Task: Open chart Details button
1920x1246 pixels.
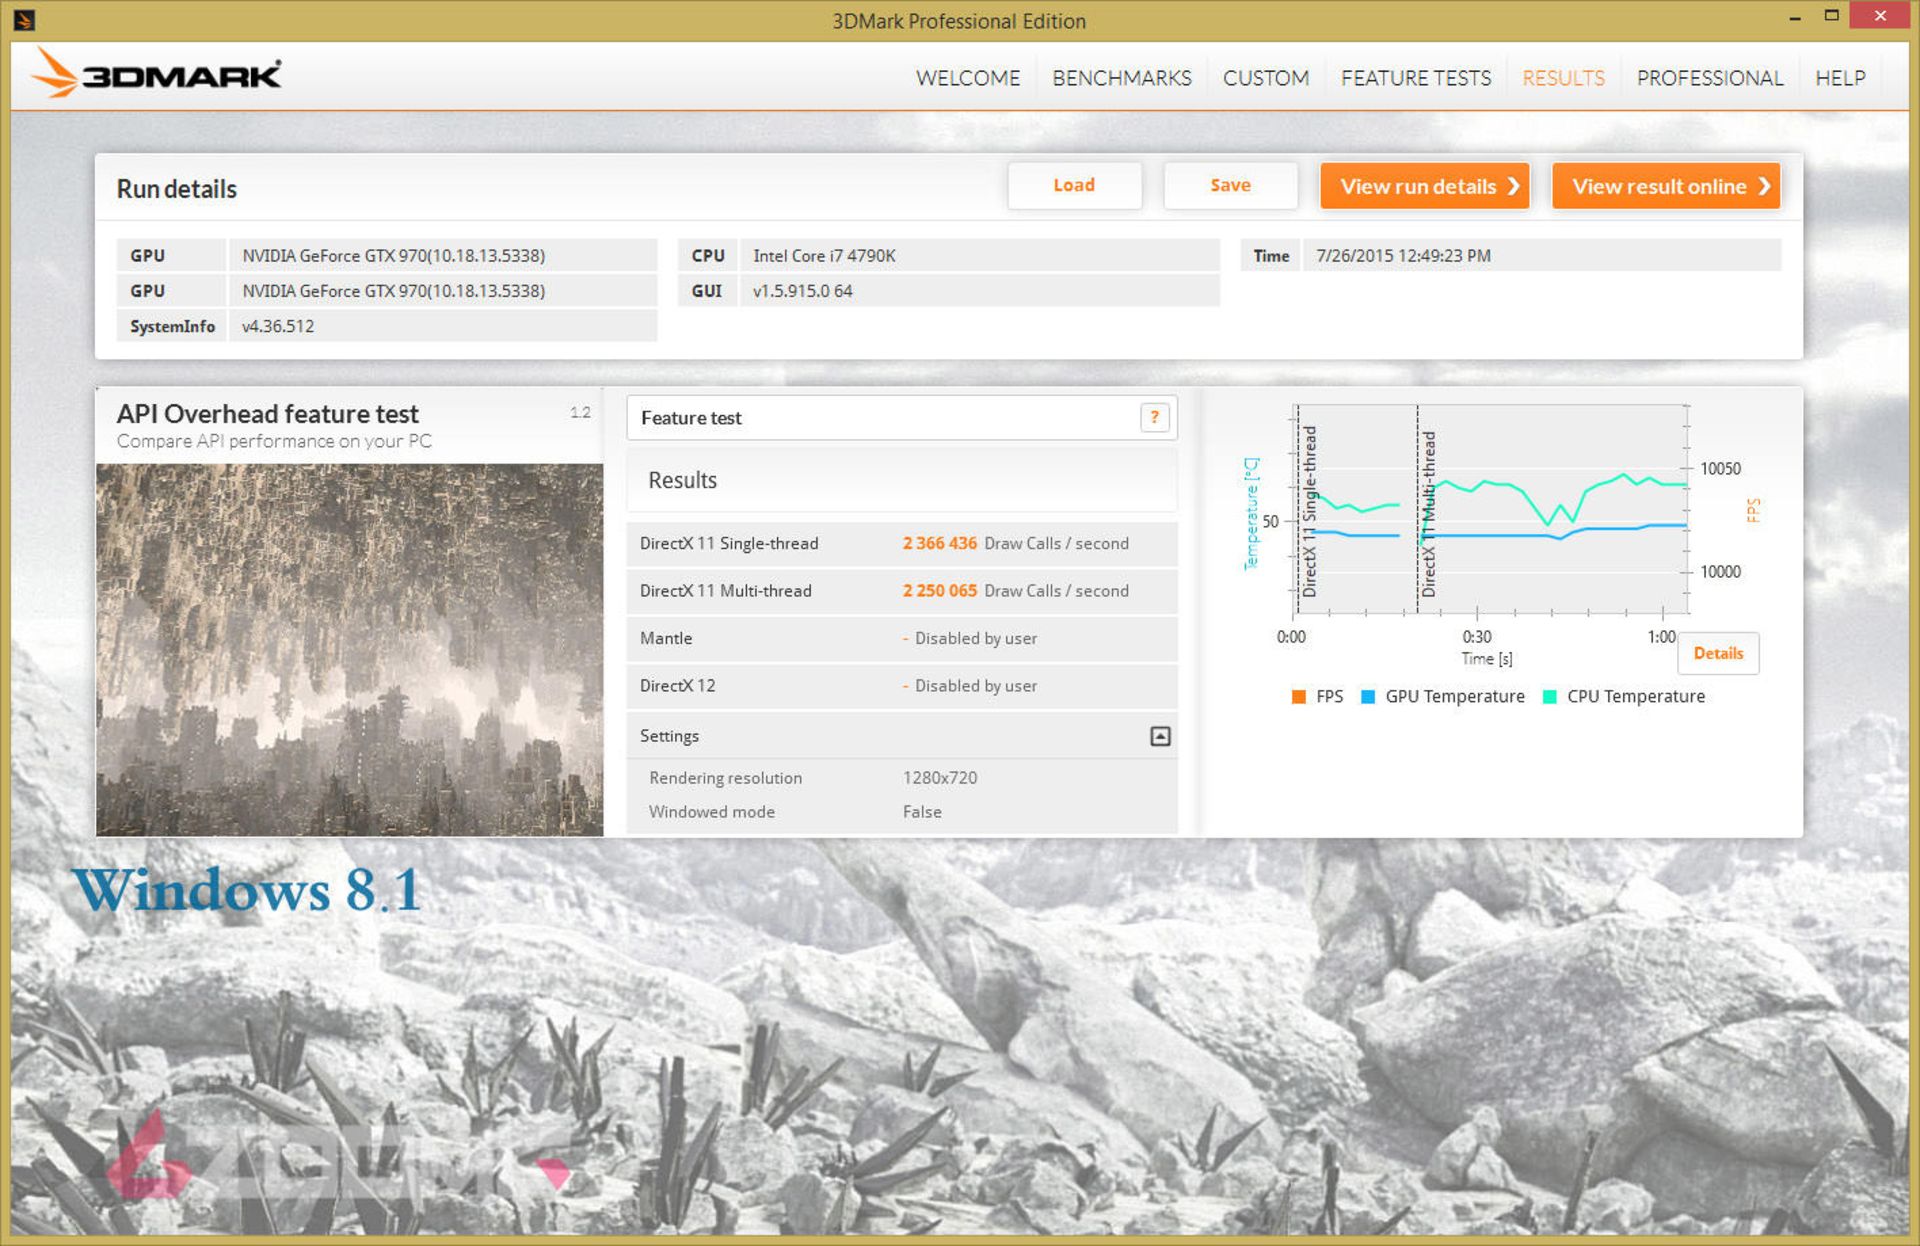Action: click(1718, 653)
